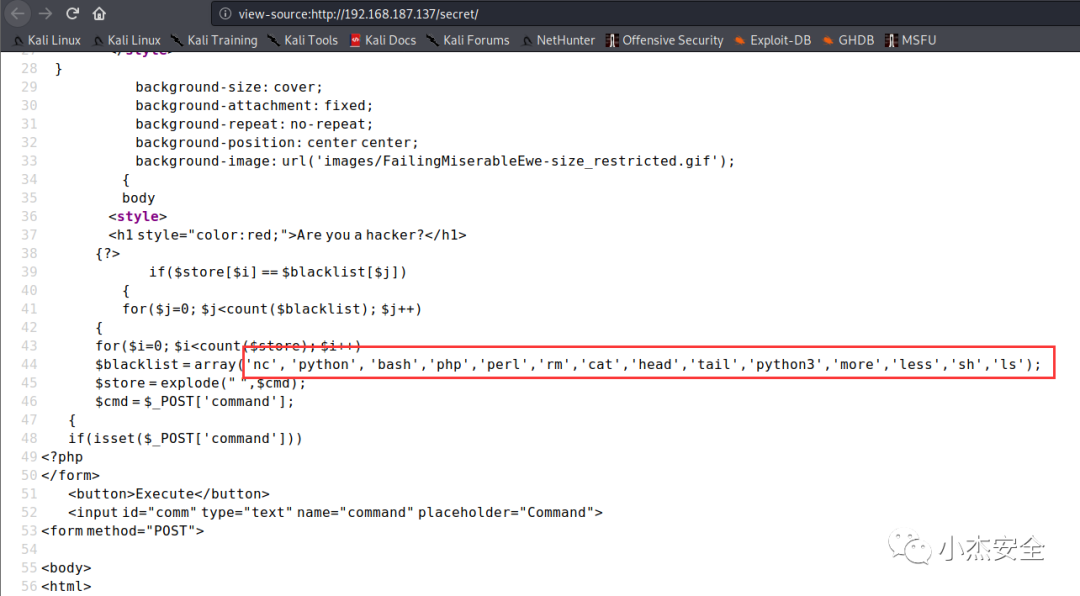Viewport: 1080px width, 596px height.
Task: Click line number 44 in gutter
Action: tap(29, 364)
